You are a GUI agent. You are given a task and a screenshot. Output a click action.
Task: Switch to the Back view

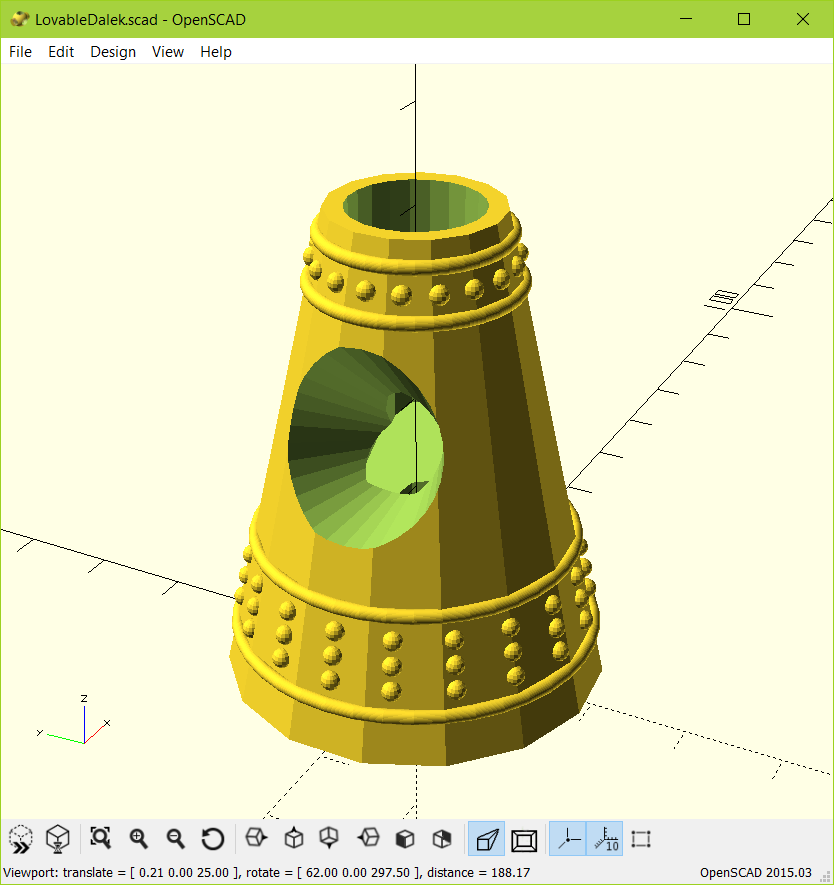(441, 839)
